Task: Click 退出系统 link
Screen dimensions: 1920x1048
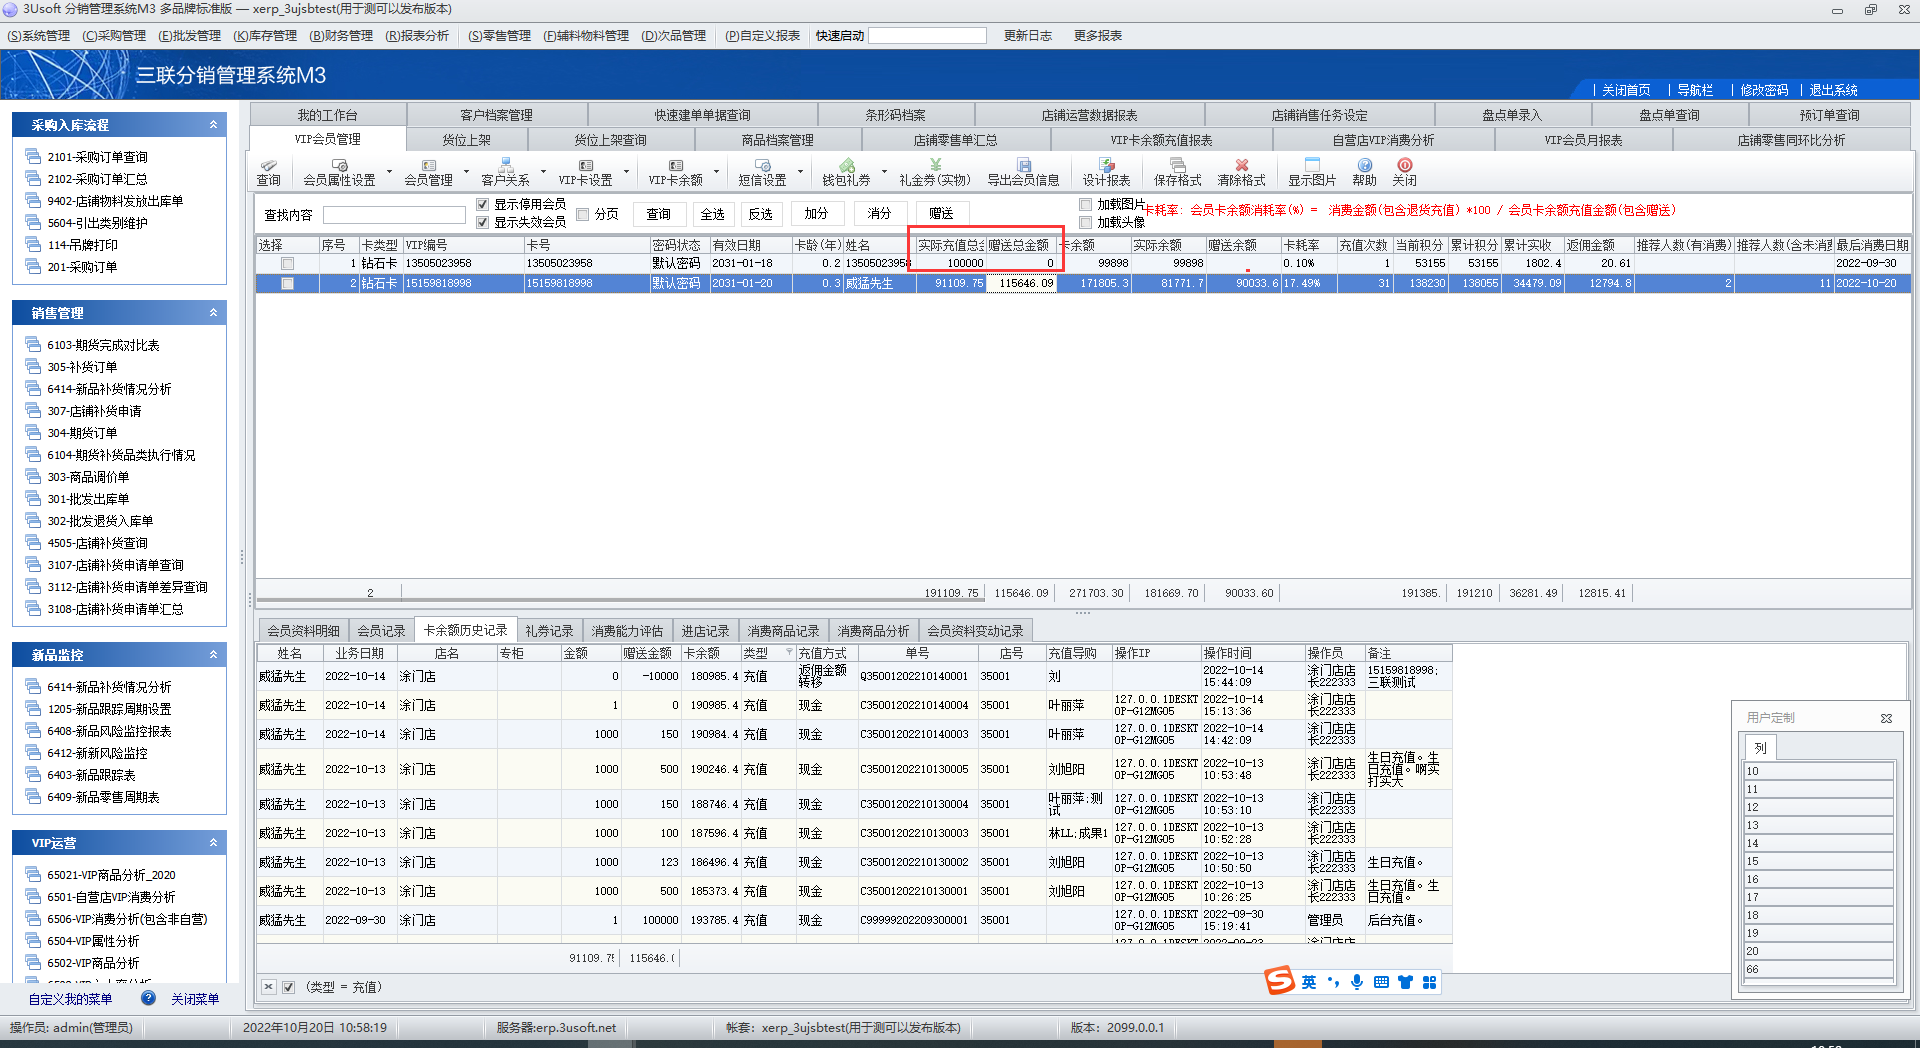Action: pos(1833,90)
